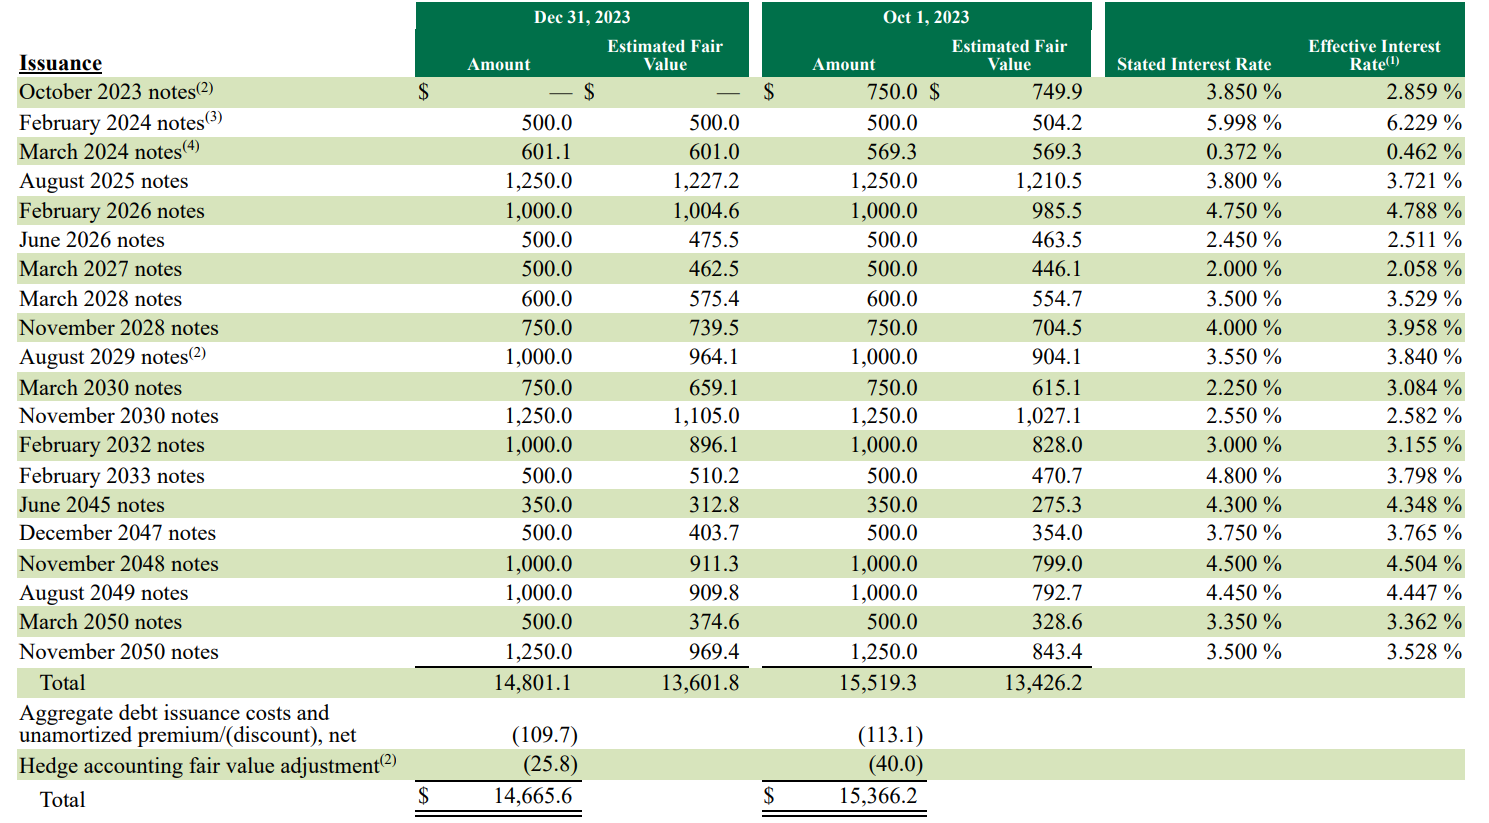Screen dimensions: 1489x823
Task: Click the 'February 2033 notes' row label
Action: tap(111, 476)
